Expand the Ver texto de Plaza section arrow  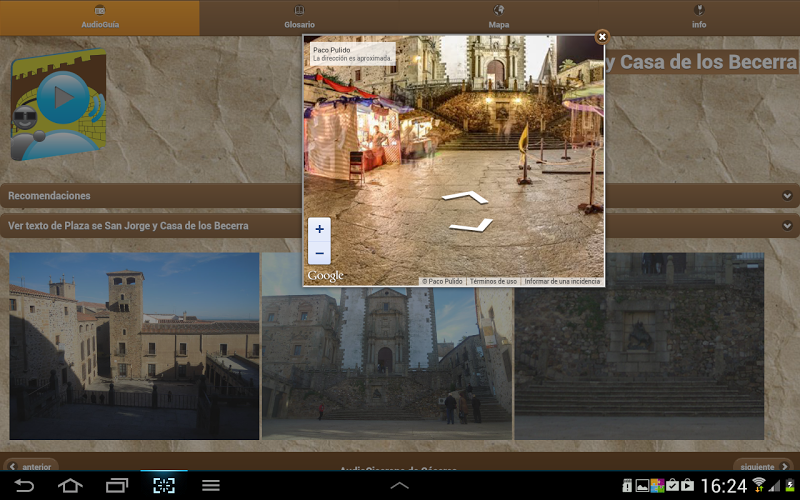(x=787, y=226)
